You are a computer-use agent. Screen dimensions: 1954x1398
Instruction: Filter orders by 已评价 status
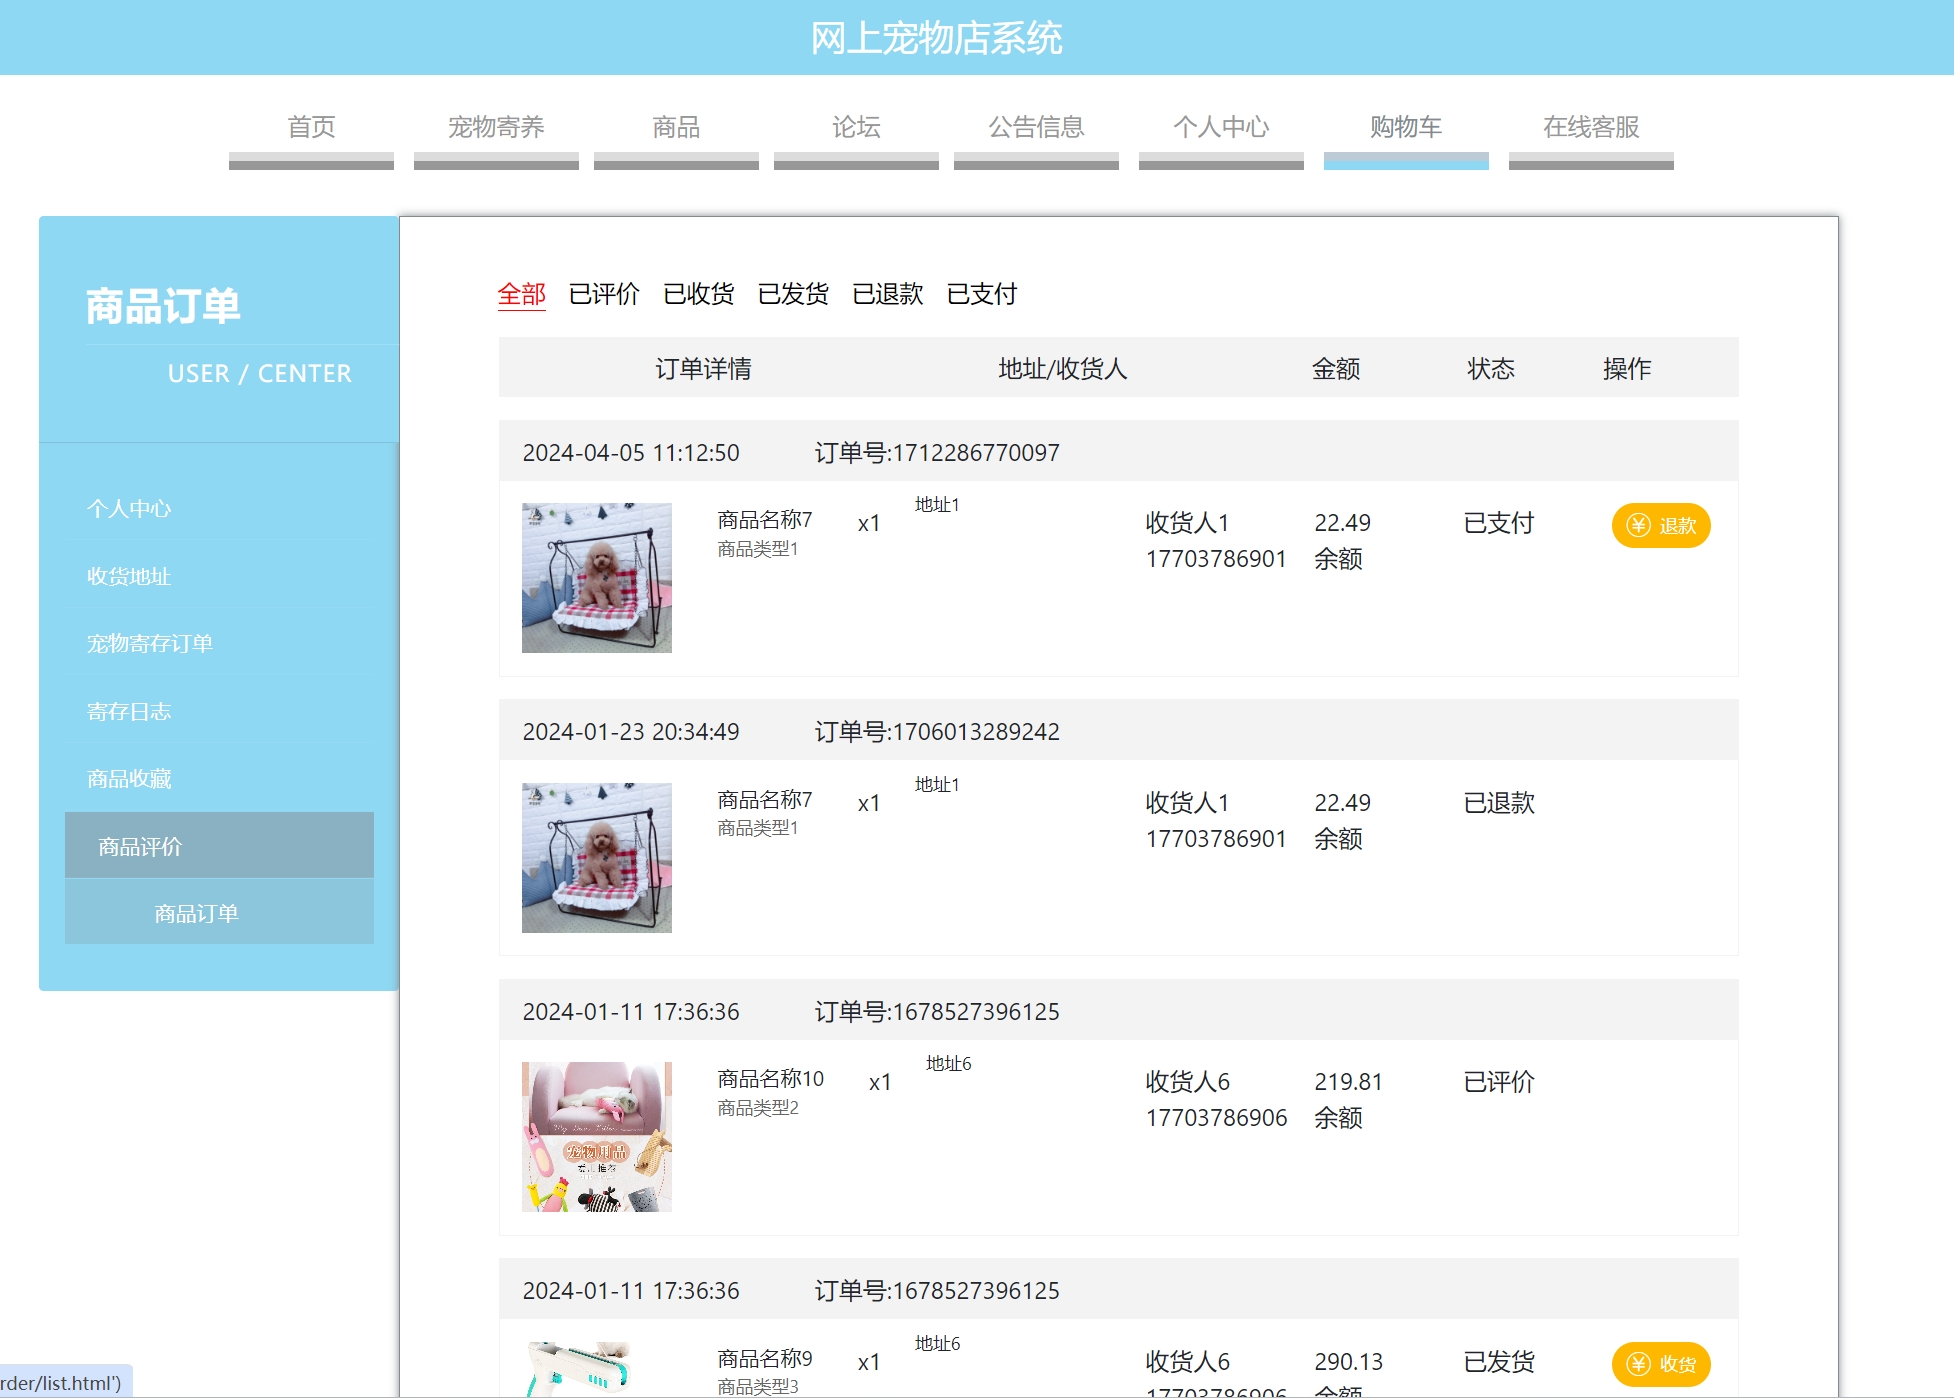[x=604, y=294]
